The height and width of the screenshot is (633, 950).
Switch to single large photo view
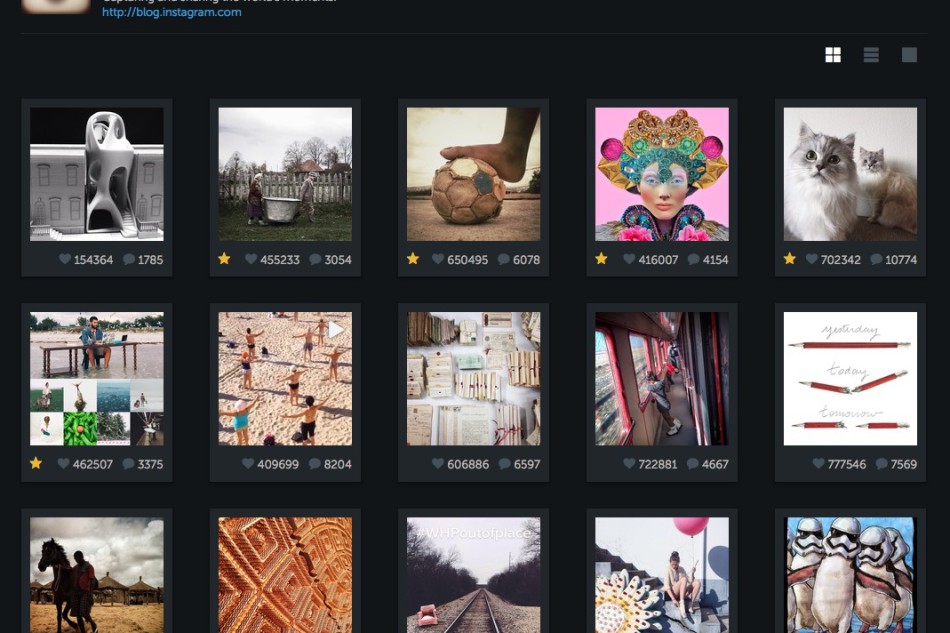pos(909,55)
